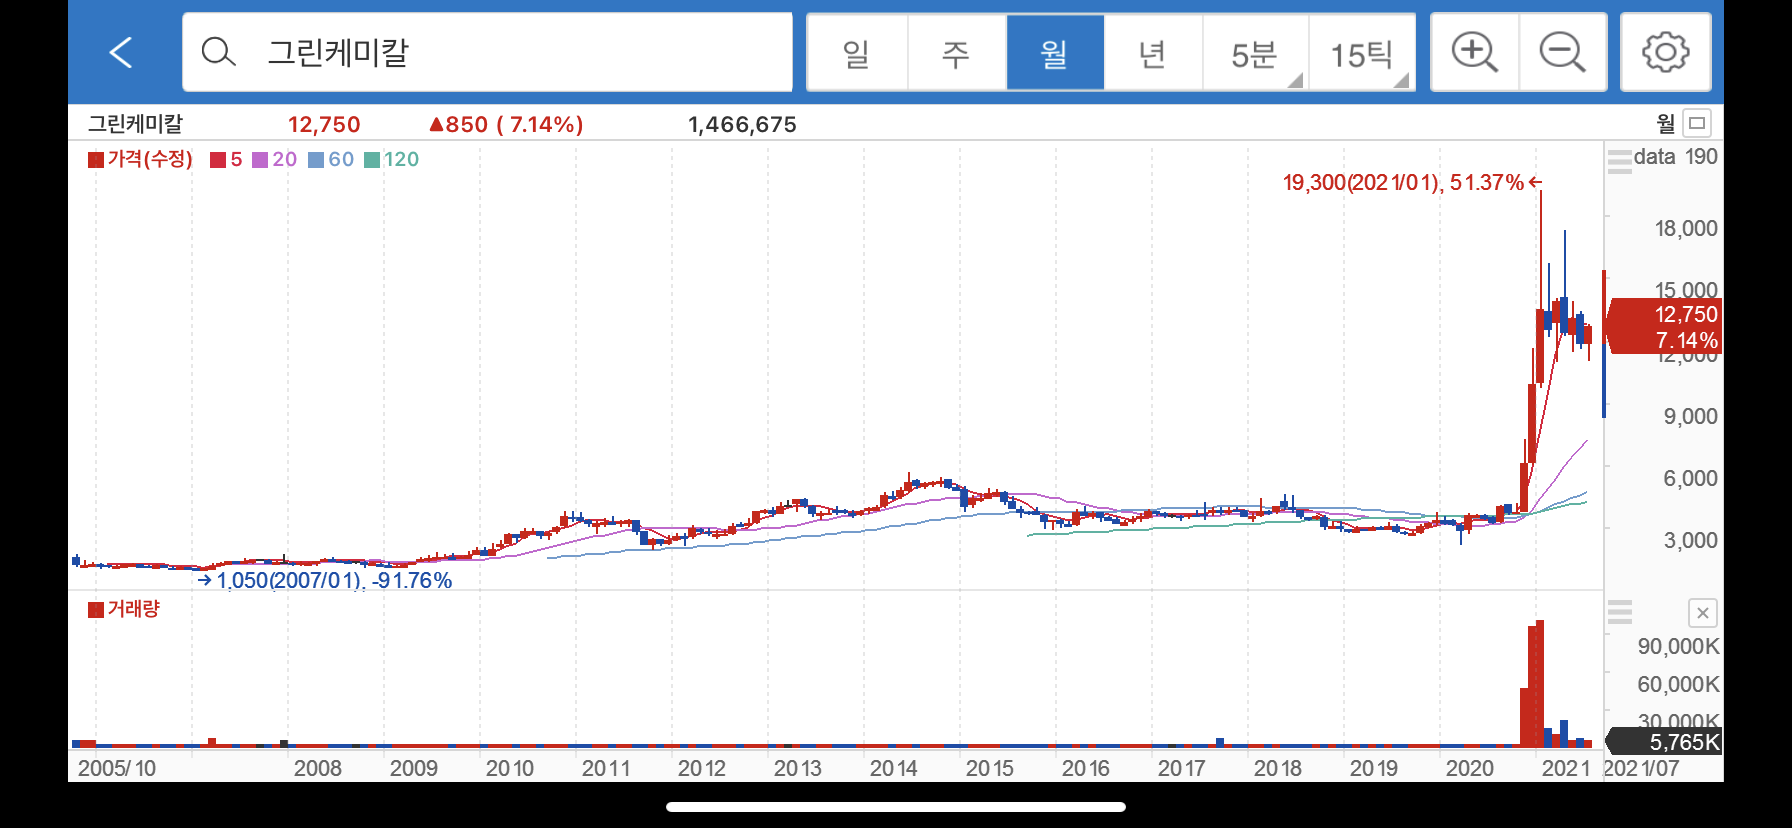The image size is (1792, 828).
Task: Tap the 2015 year label on the time axis
Action: pos(989,768)
